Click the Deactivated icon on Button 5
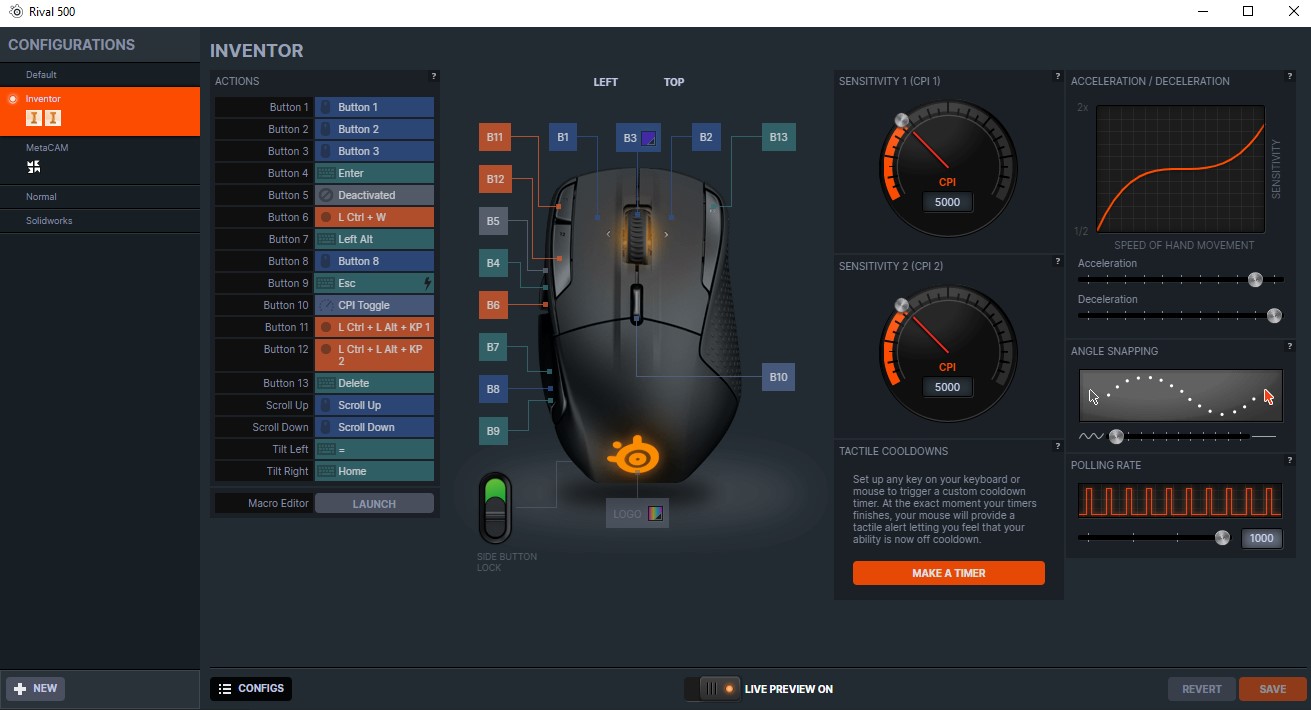Screen dimensions: 1311x710 coord(327,194)
